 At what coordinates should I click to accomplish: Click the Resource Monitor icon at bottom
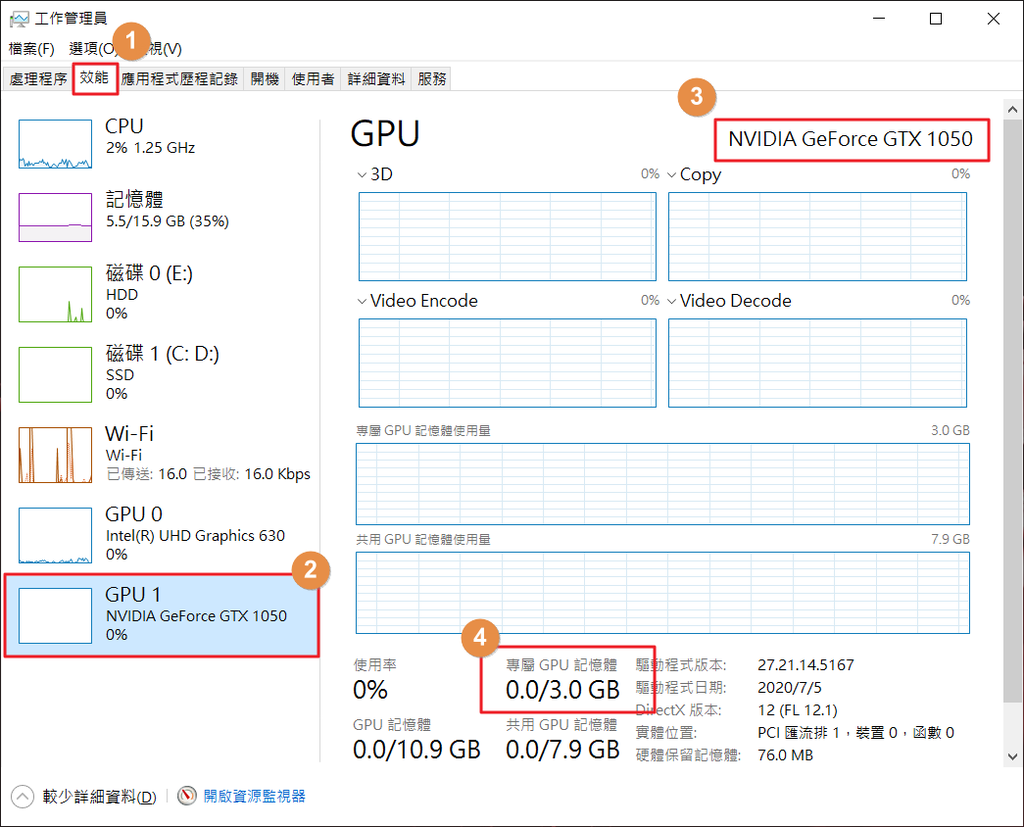coord(187,796)
